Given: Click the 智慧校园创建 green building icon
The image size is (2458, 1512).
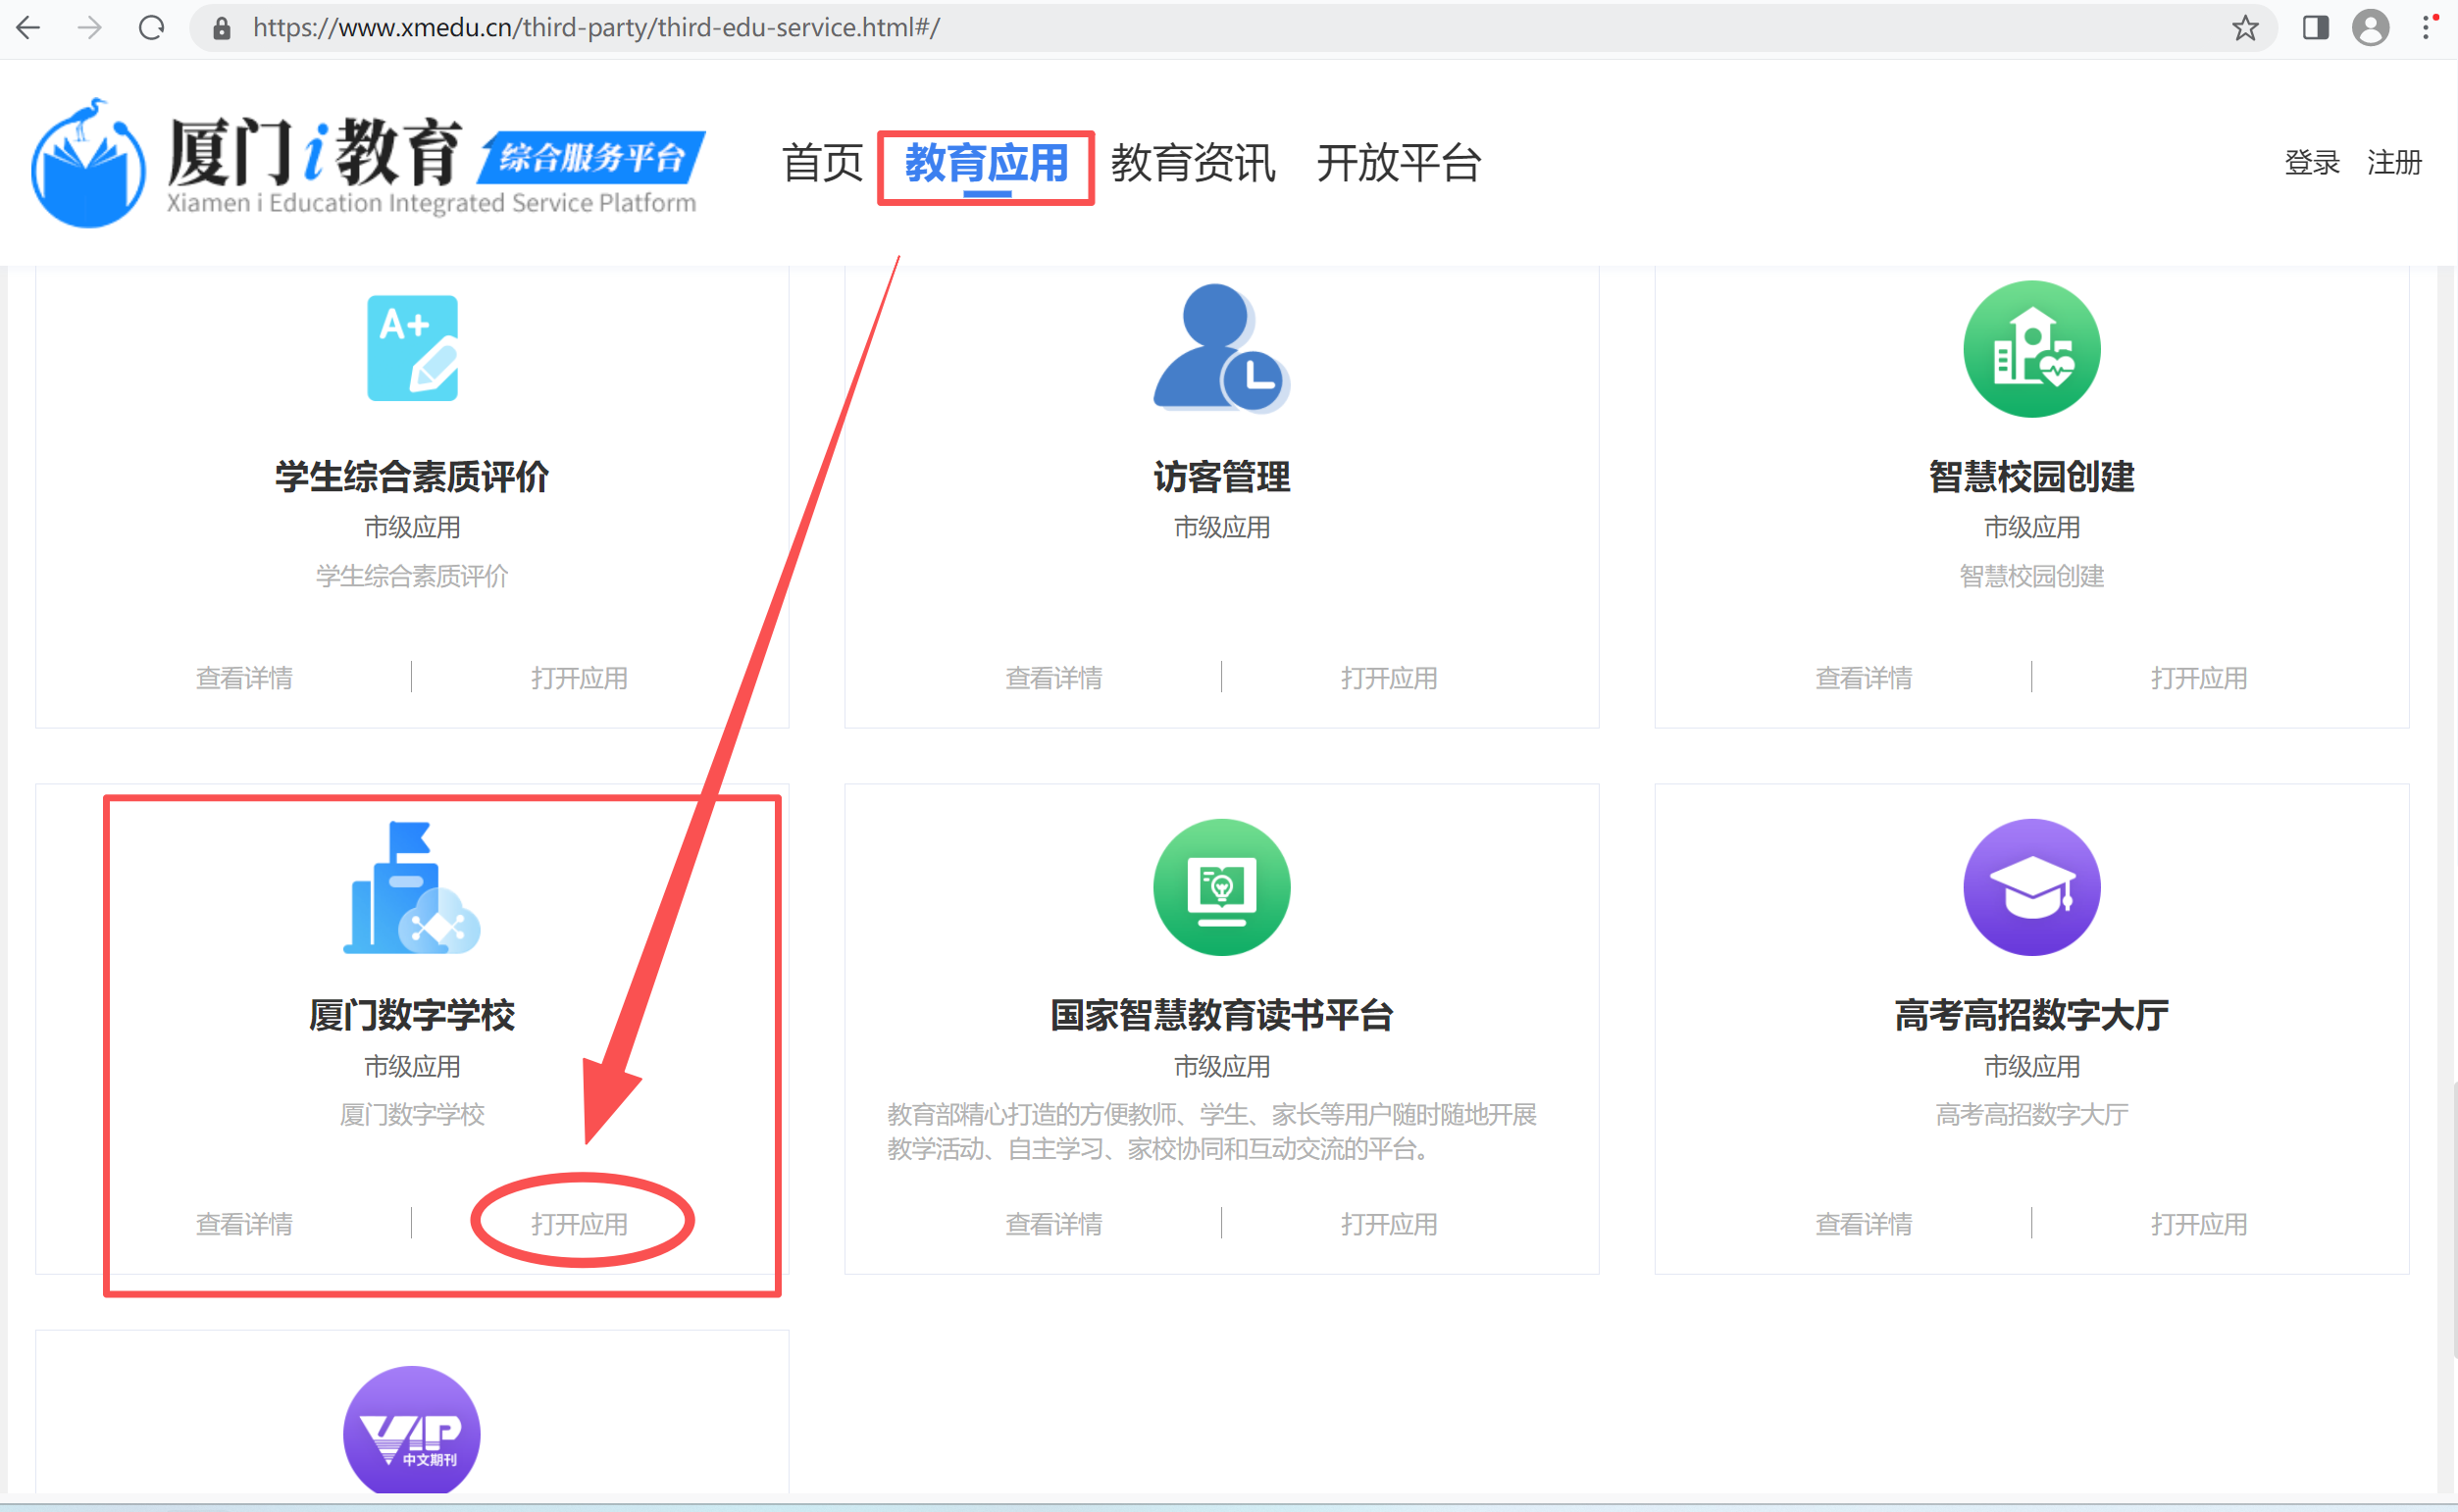Looking at the screenshot, I should [x=2031, y=349].
